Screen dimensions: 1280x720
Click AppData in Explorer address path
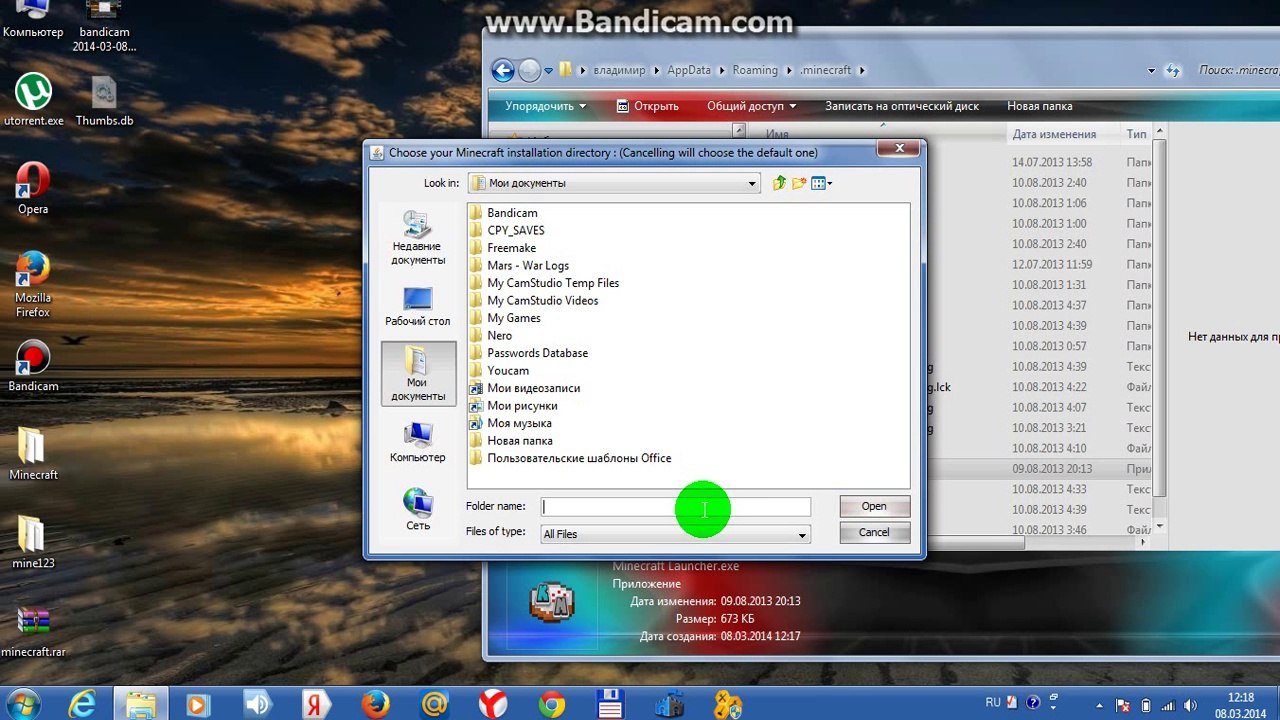(x=689, y=70)
